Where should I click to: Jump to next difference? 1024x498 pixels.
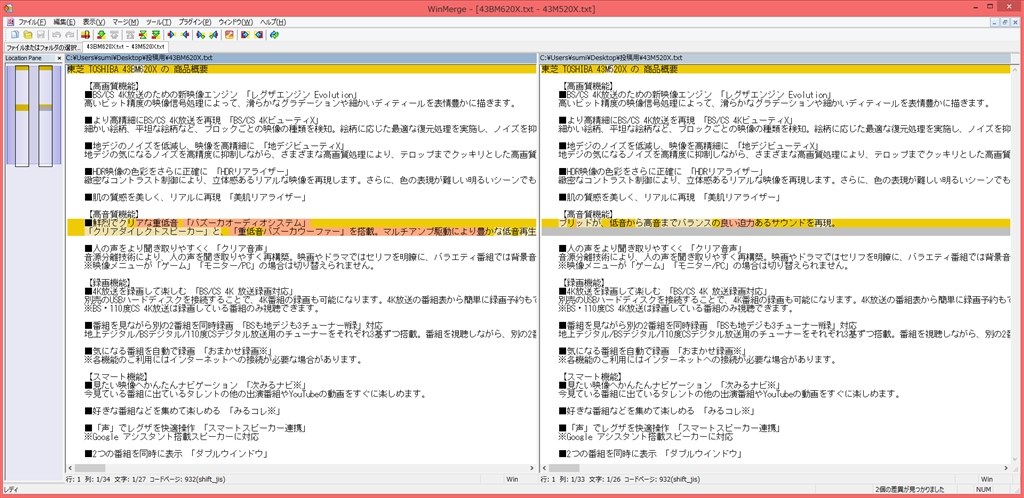(101, 35)
